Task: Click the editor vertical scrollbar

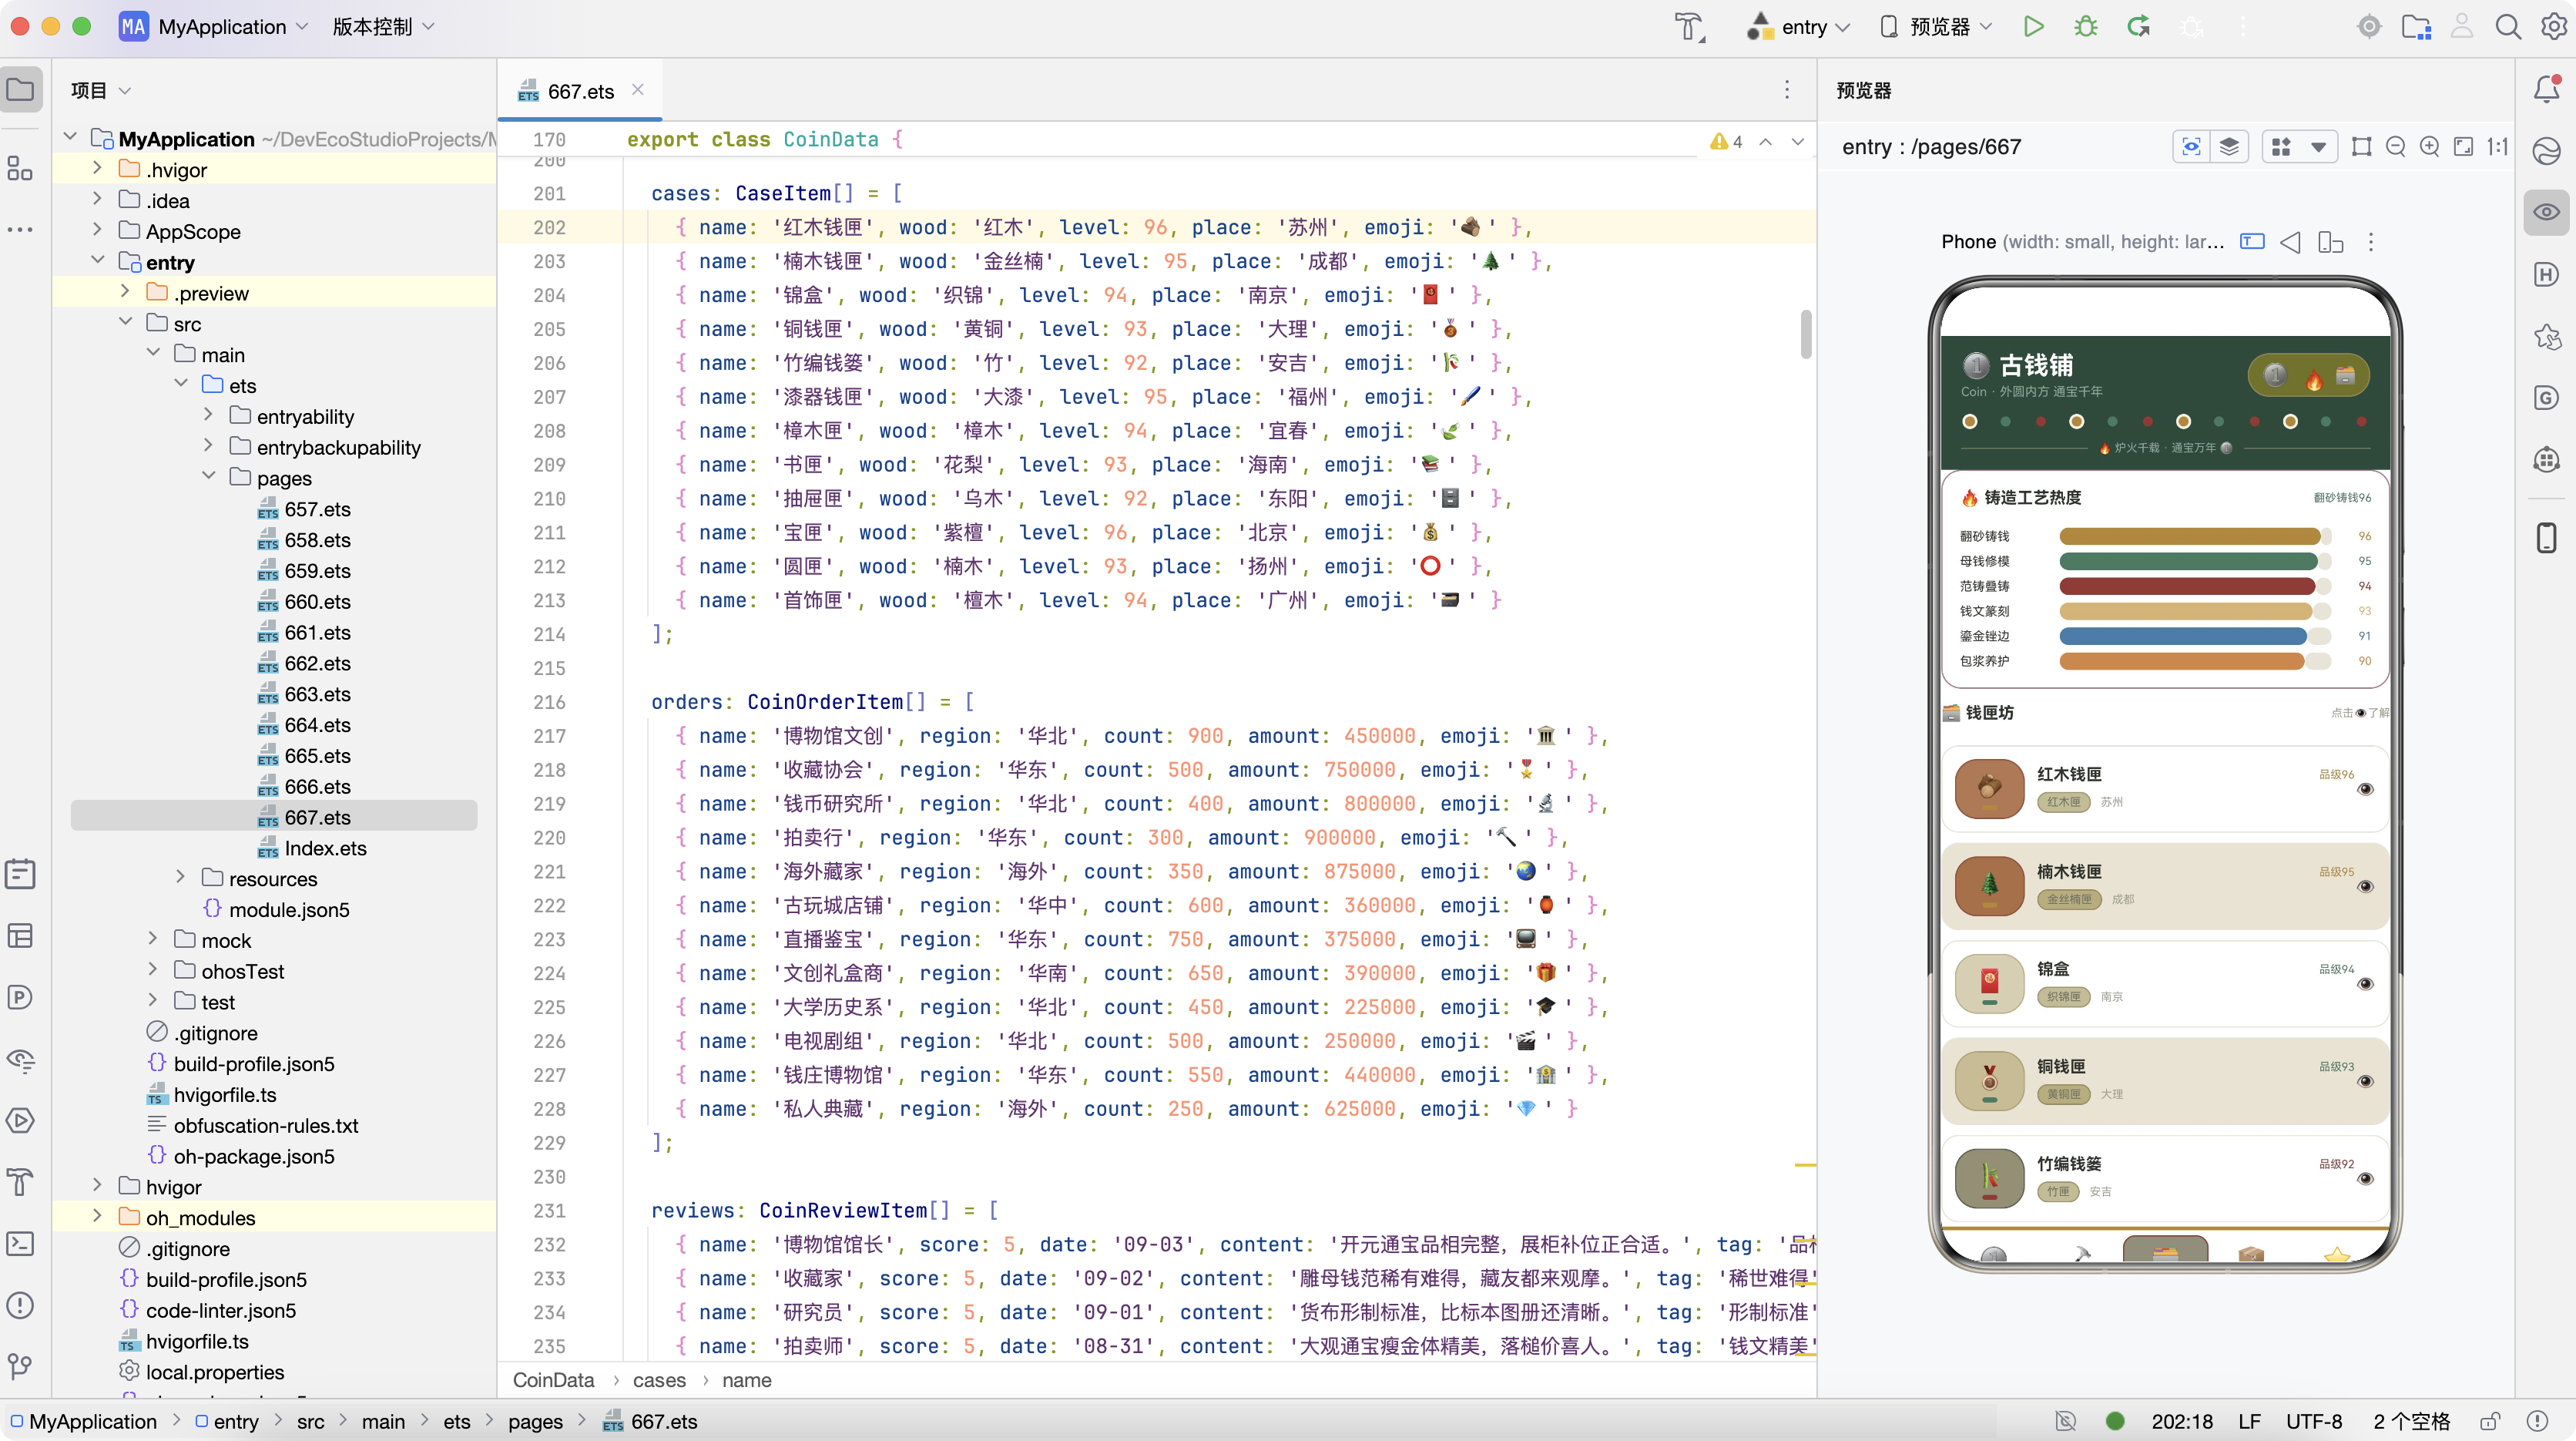Action: 1806,335
